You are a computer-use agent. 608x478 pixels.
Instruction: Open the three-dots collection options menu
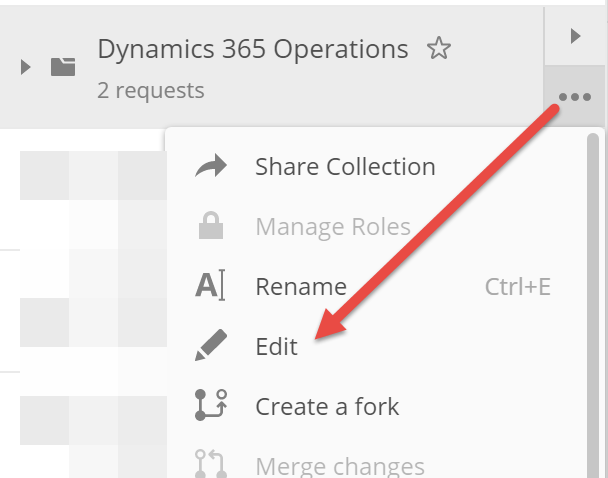click(575, 97)
